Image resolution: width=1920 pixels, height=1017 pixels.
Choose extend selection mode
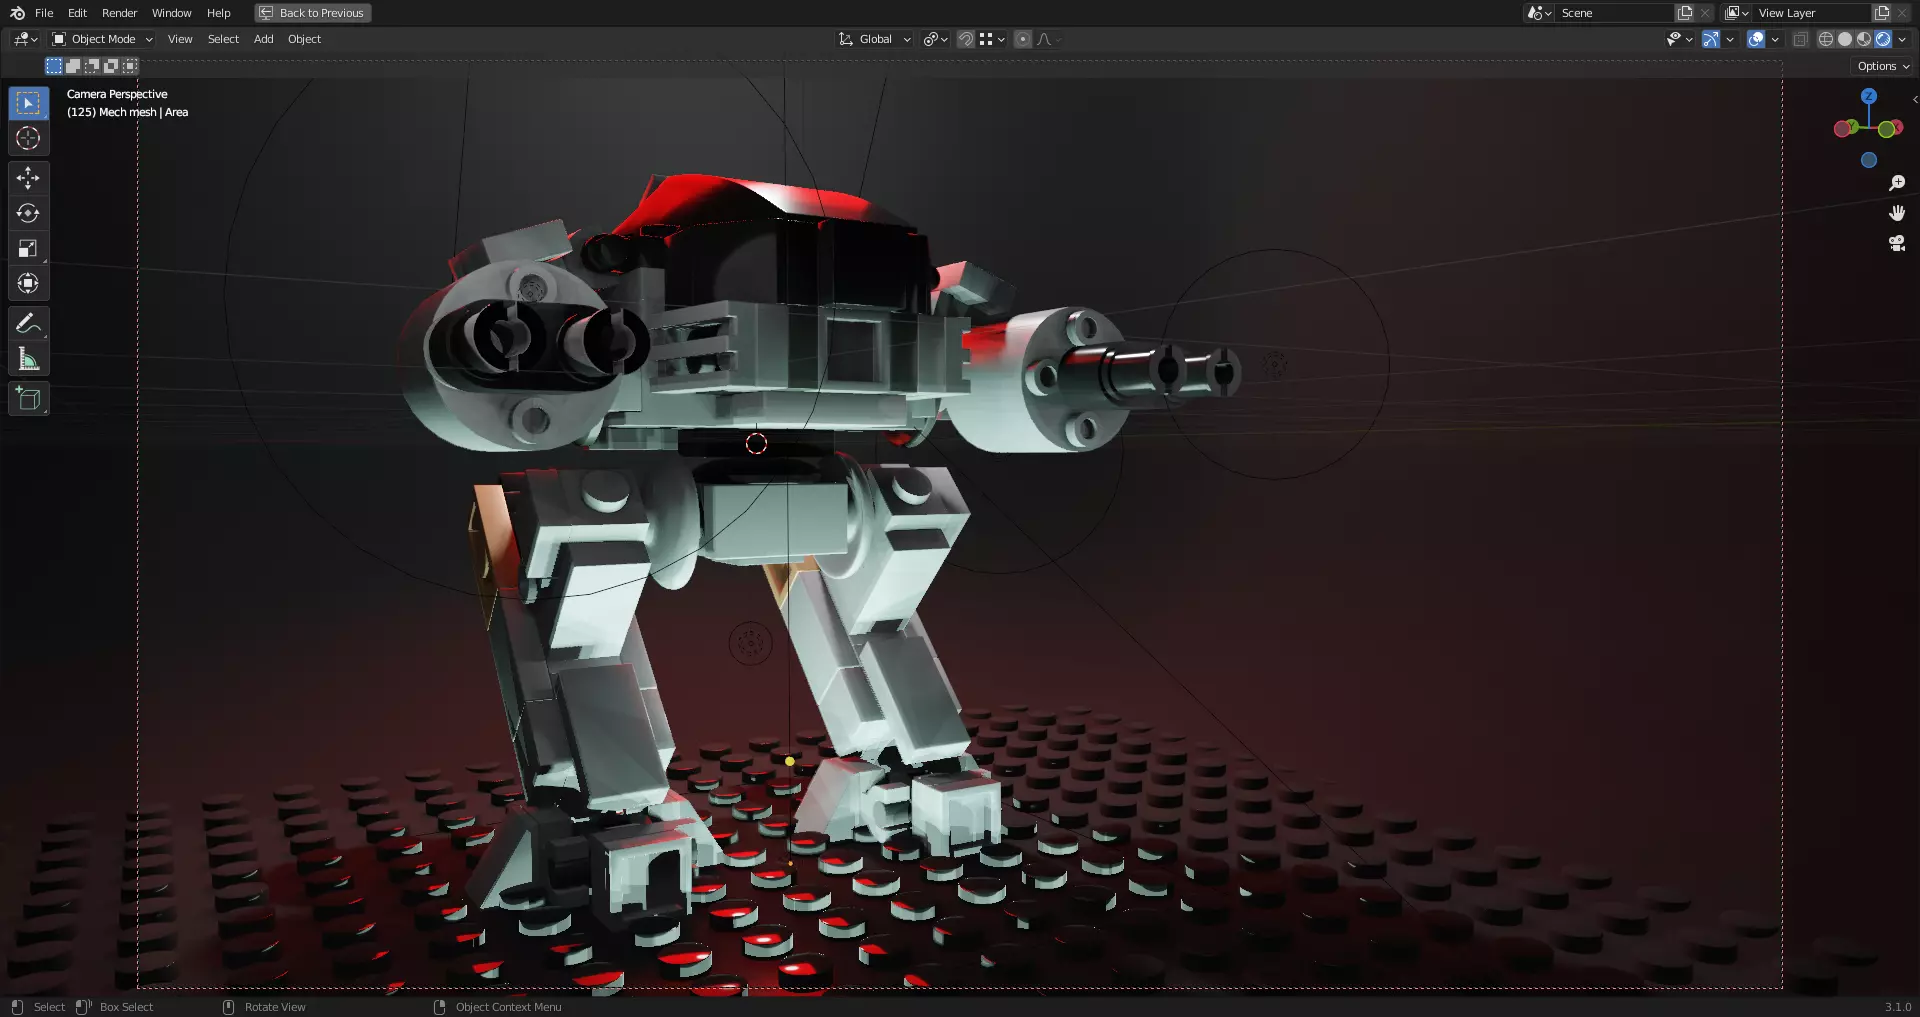point(73,66)
